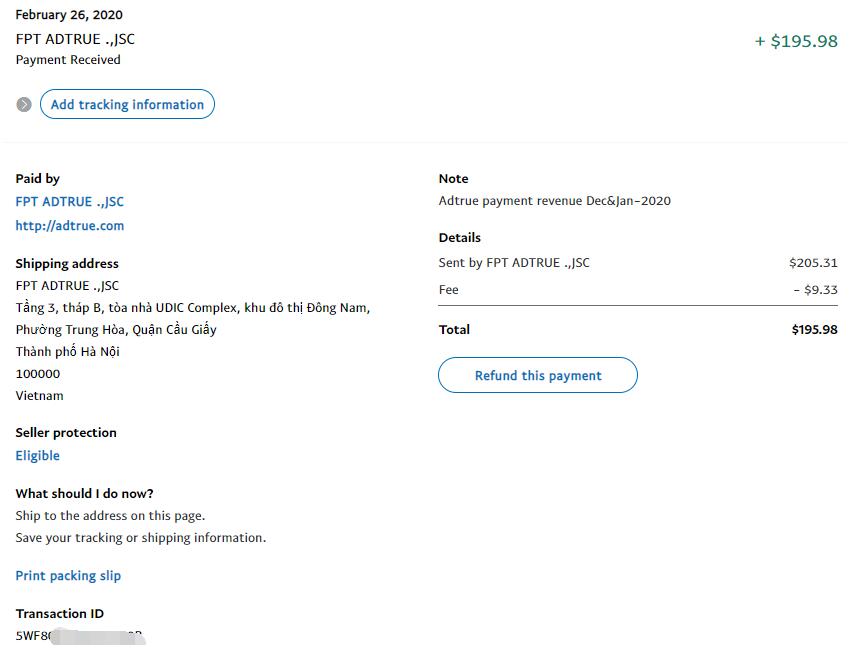Click the bold $195.98 total value
Viewport: 862px width, 662px height.
pyautogui.click(x=814, y=329)
